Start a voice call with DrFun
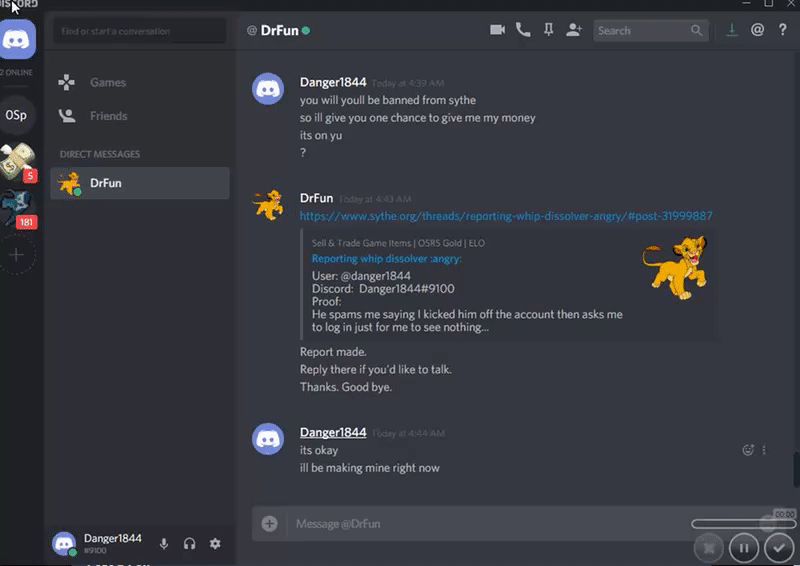This screenshot has width=800, height=566. coord(523,30)
